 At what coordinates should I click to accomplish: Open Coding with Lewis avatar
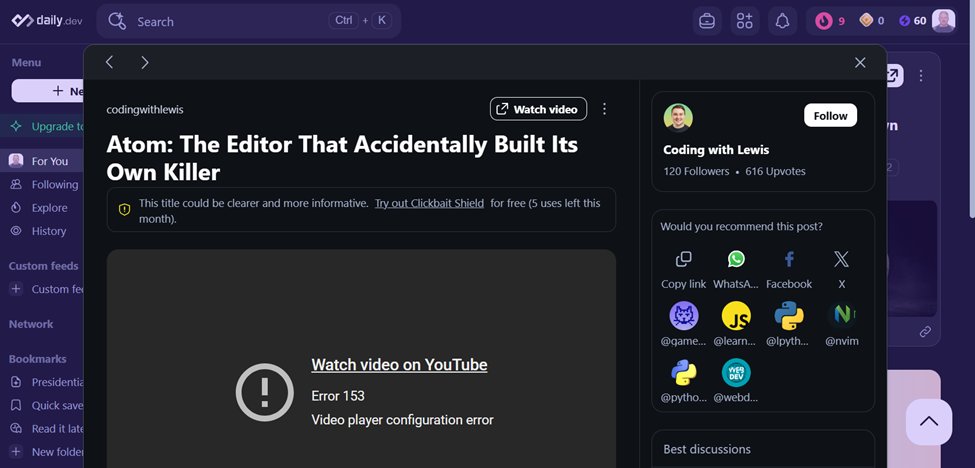click(678, 117)
